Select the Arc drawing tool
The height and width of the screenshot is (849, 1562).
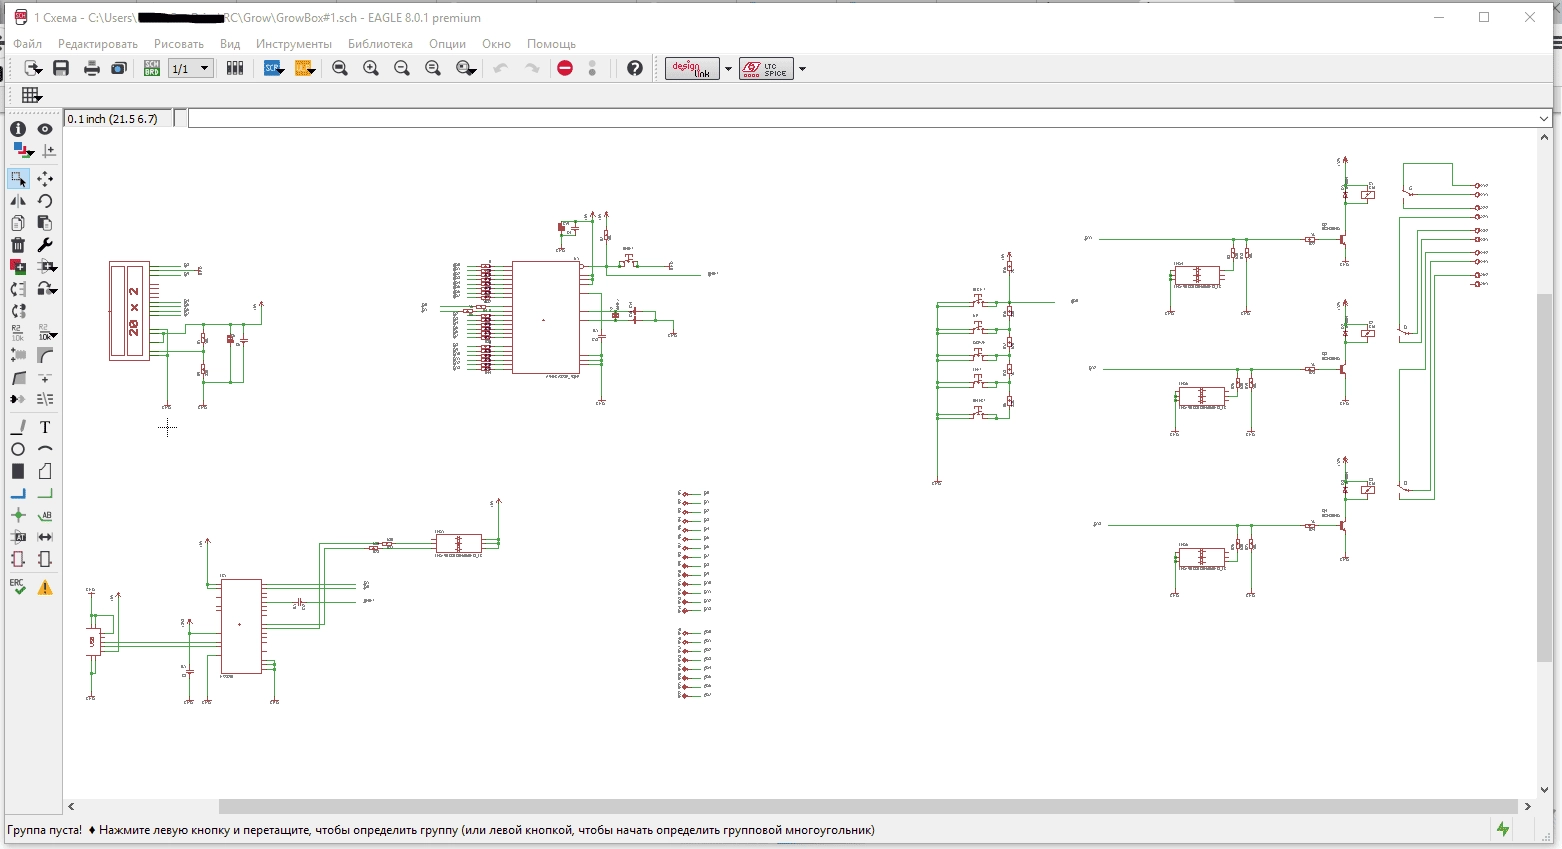point(45,449)
